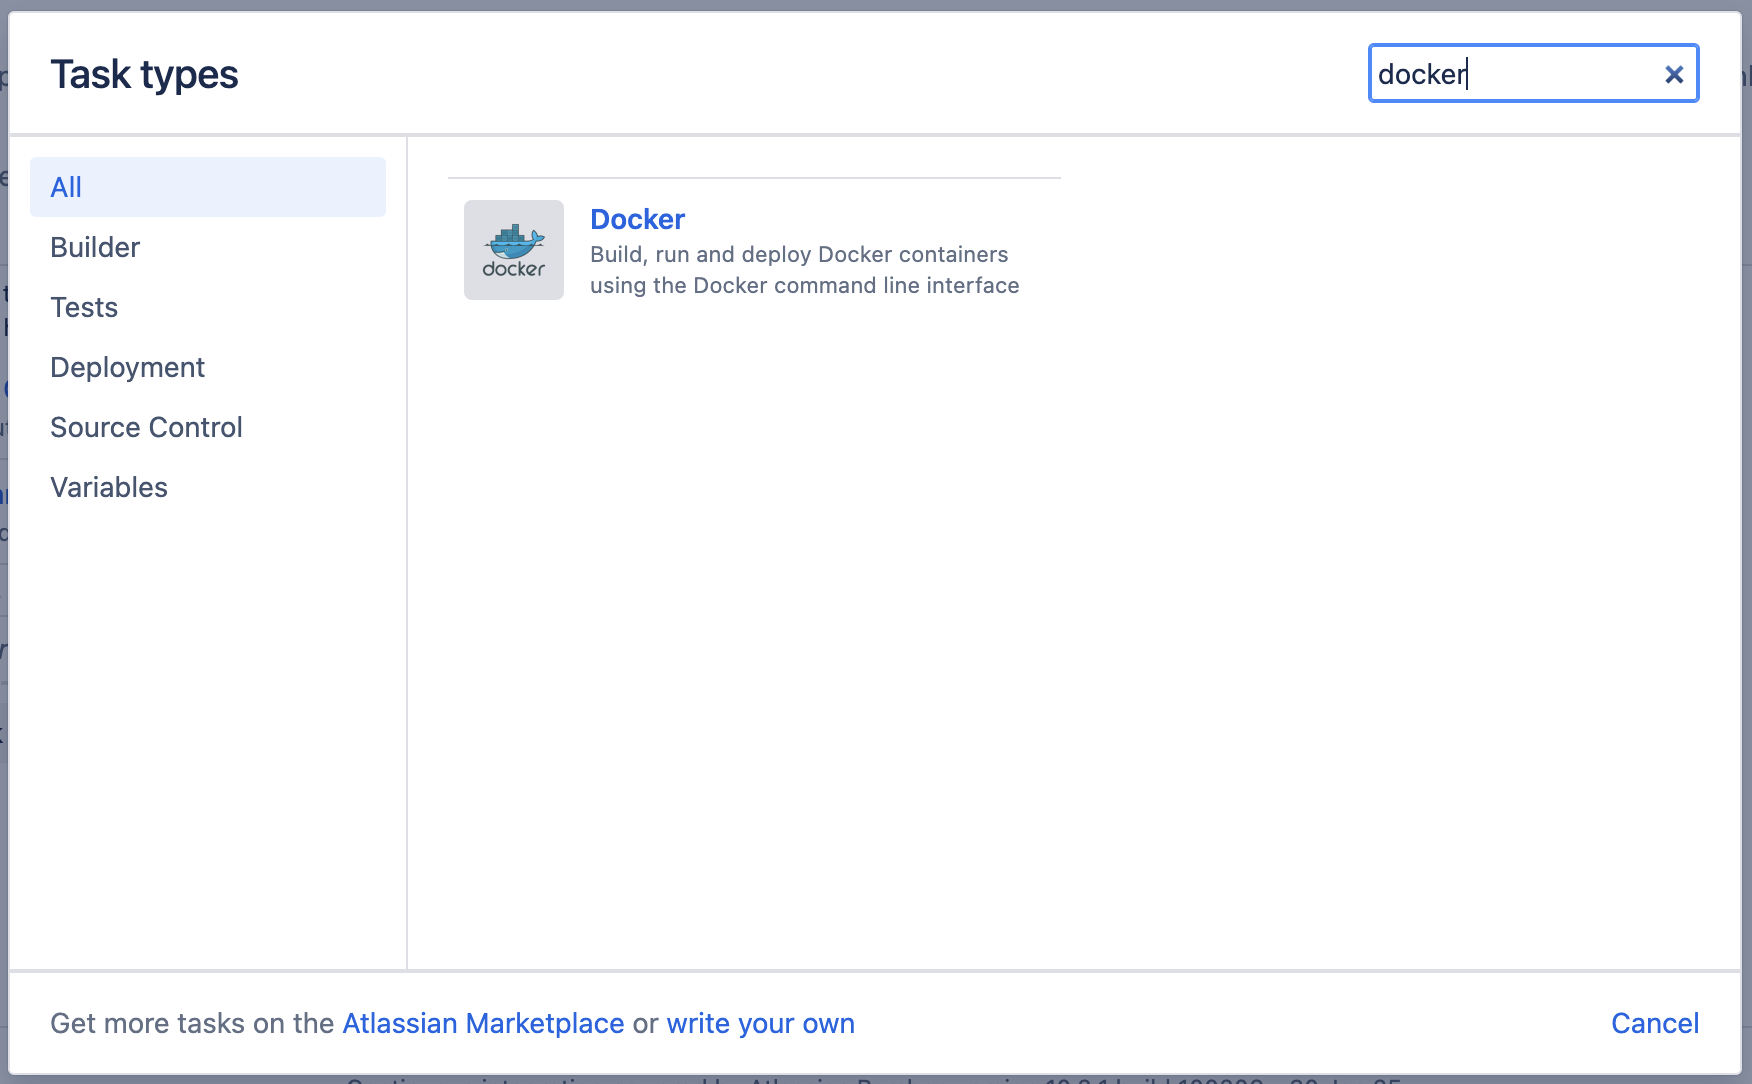Show All task types category
1752x1084 pixels.
coord(208,187)
